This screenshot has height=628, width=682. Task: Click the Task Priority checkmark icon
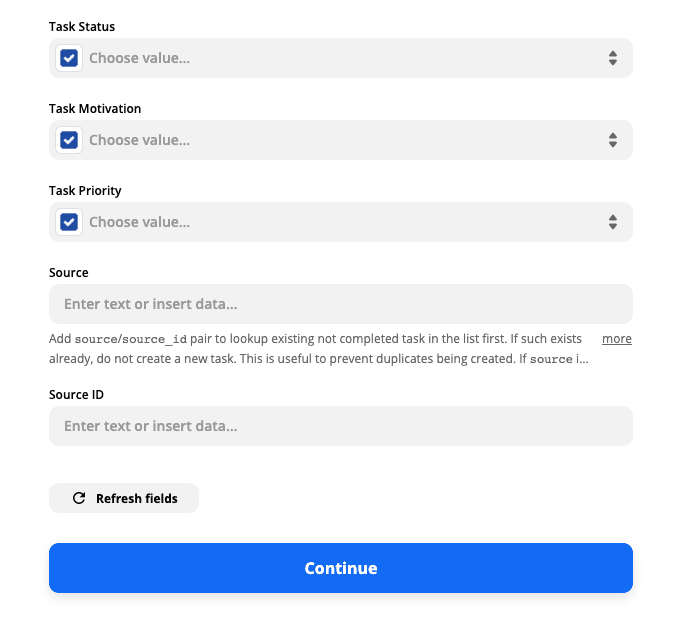coord(69,222)
